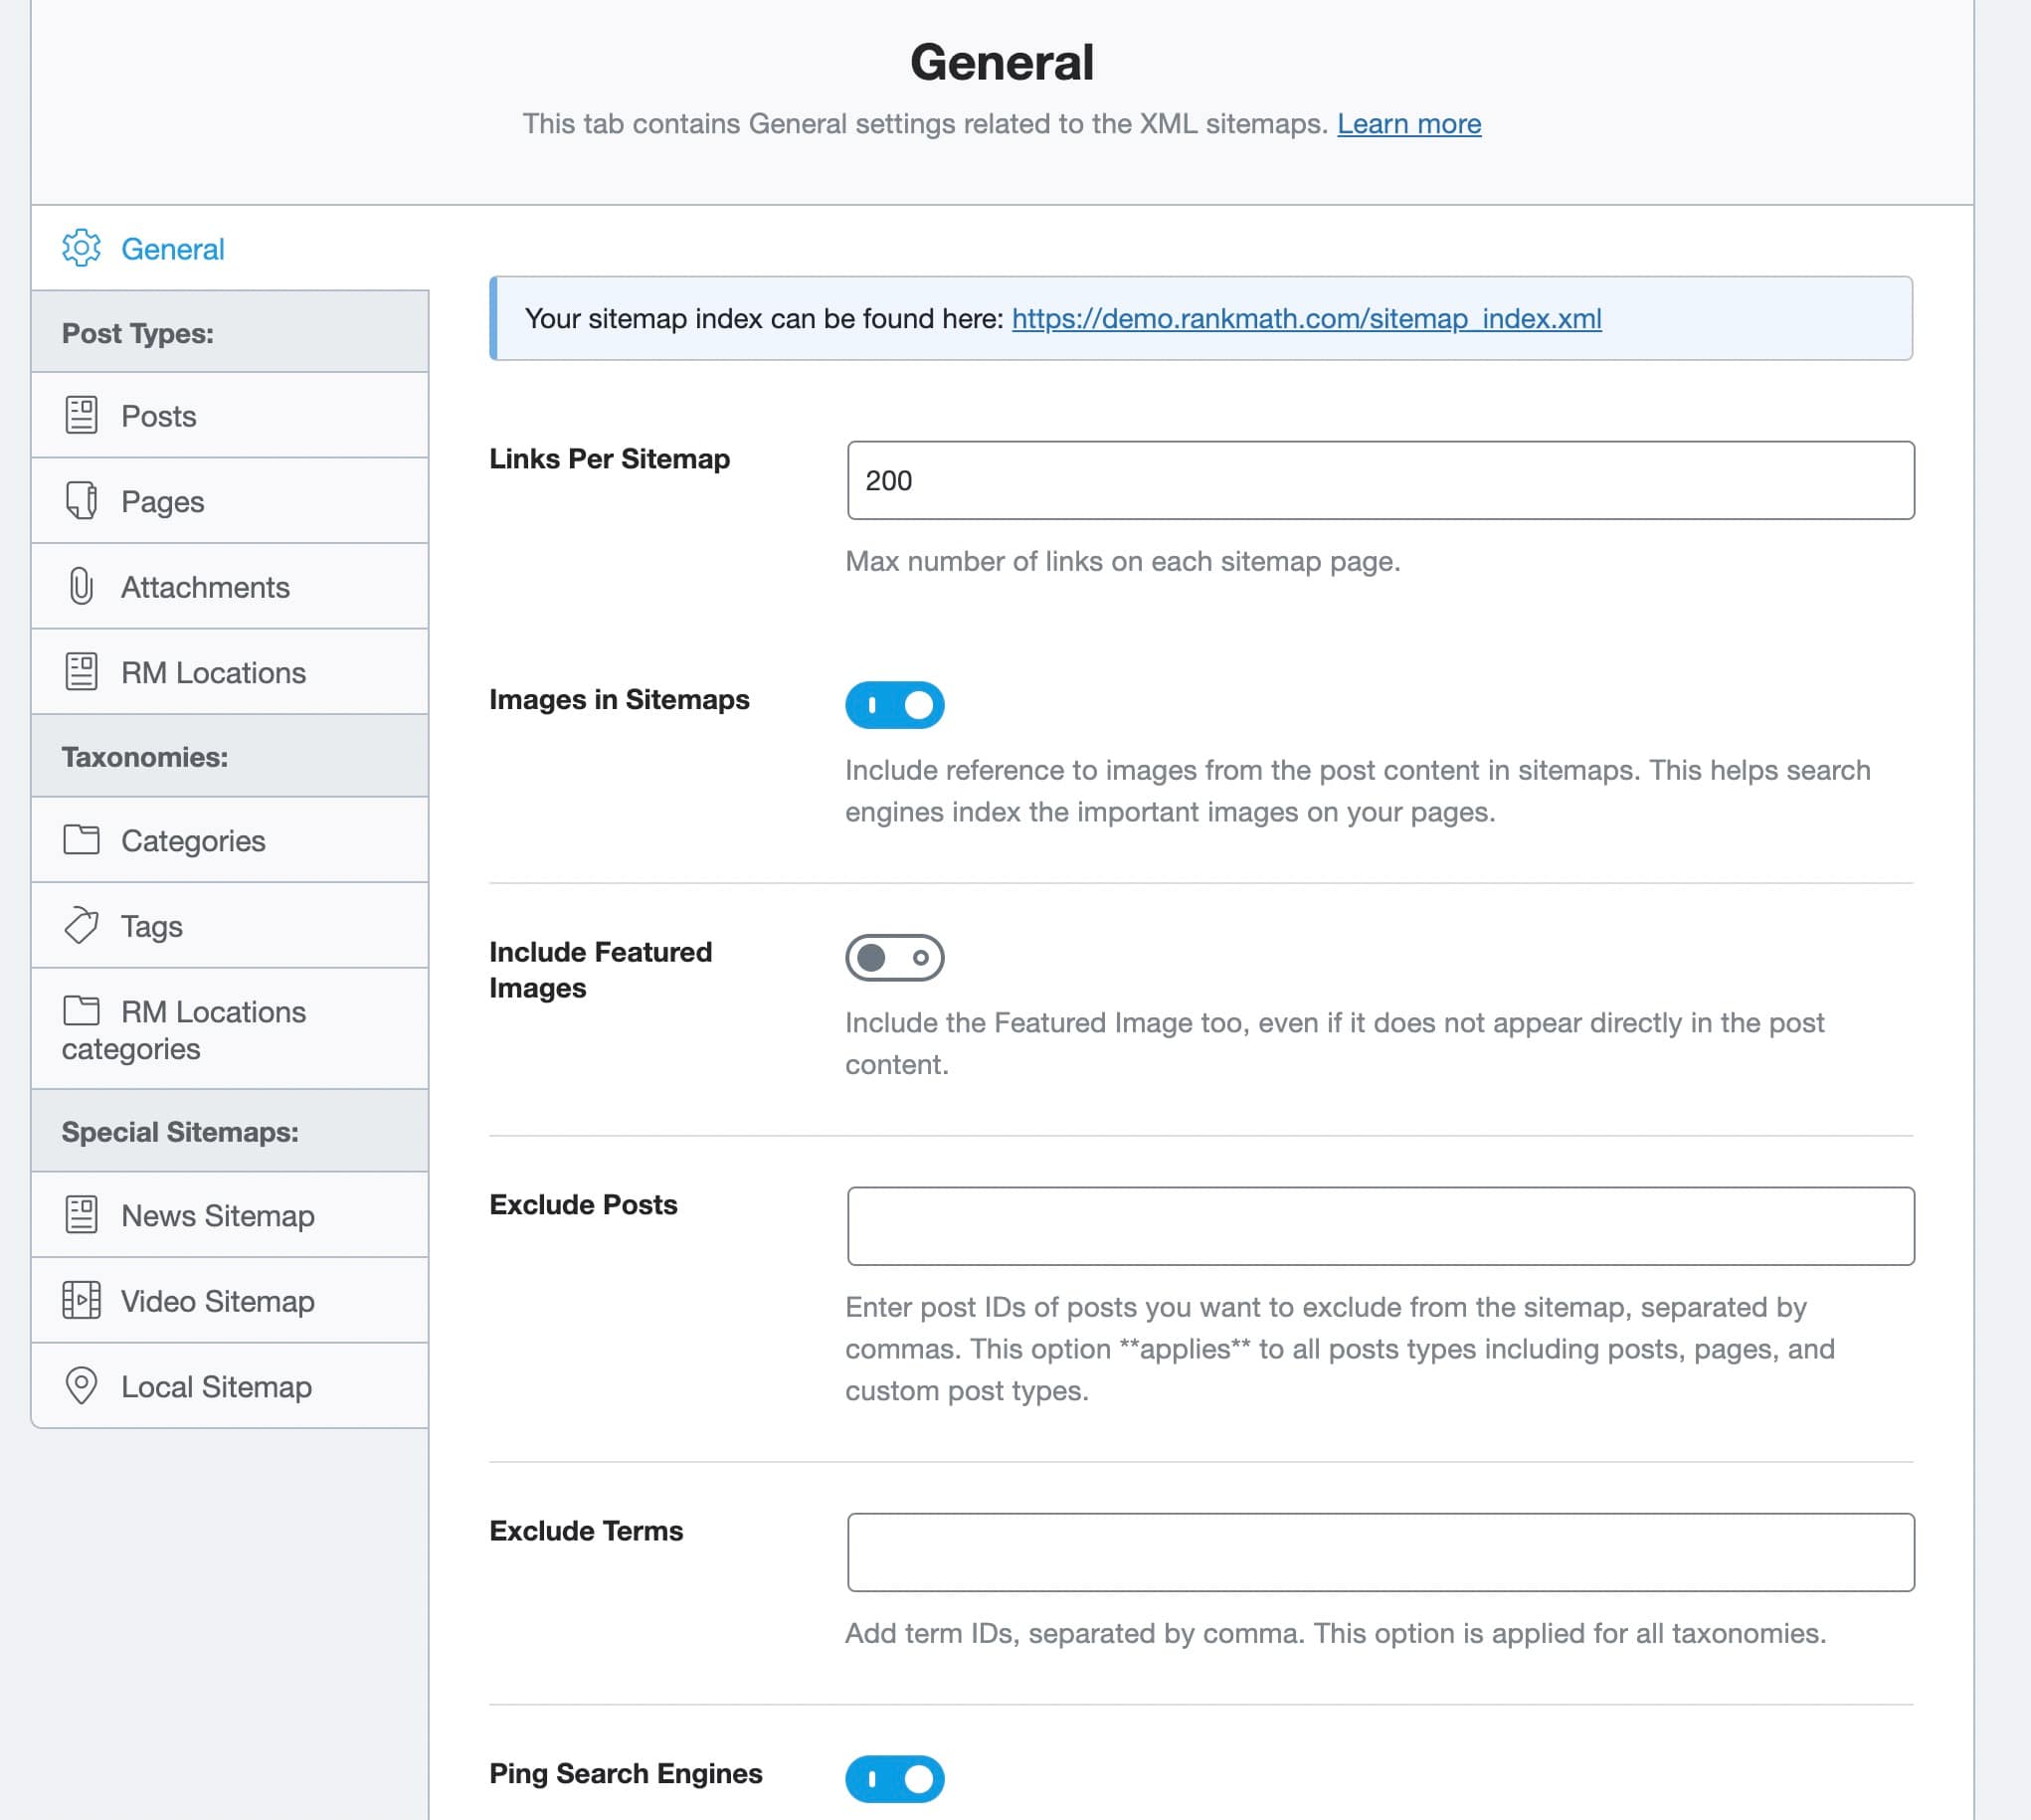
Task: Focus the Exclude Posts input field
Action: pyautogui.click(x=1380, y=1226)
